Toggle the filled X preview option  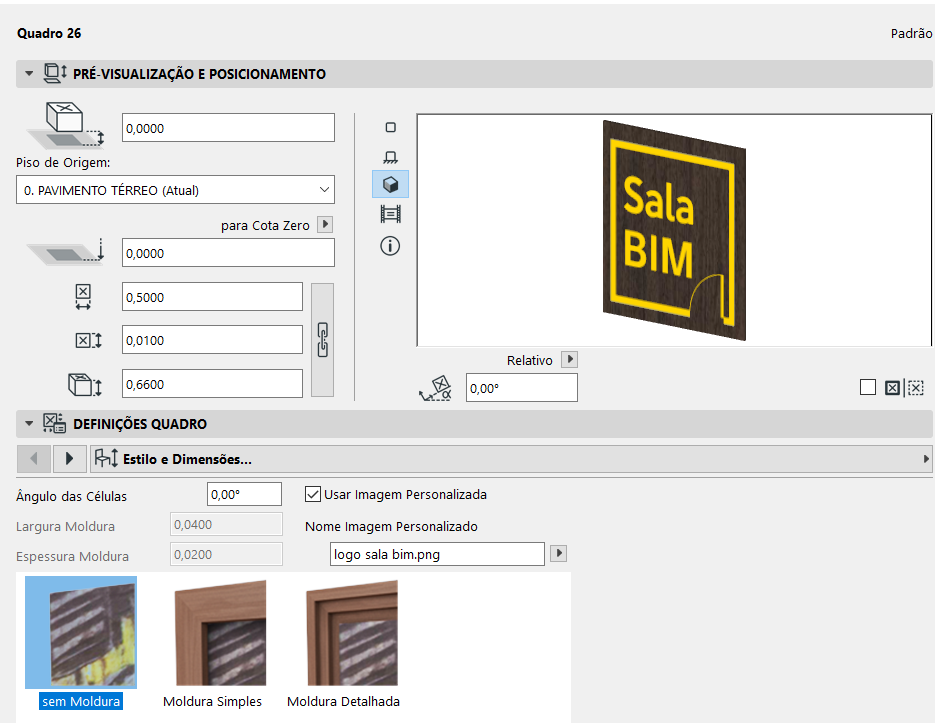892,387
